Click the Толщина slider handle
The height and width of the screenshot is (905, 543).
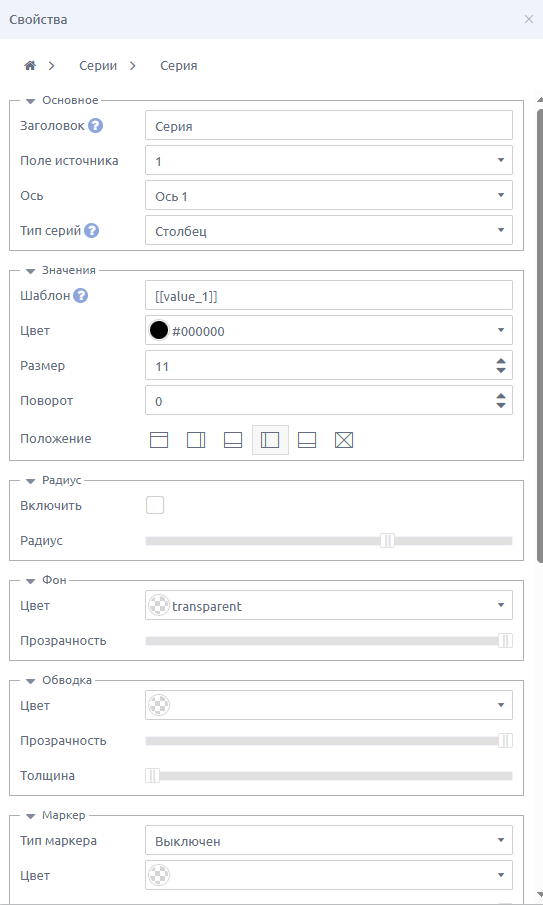point(152,776)
